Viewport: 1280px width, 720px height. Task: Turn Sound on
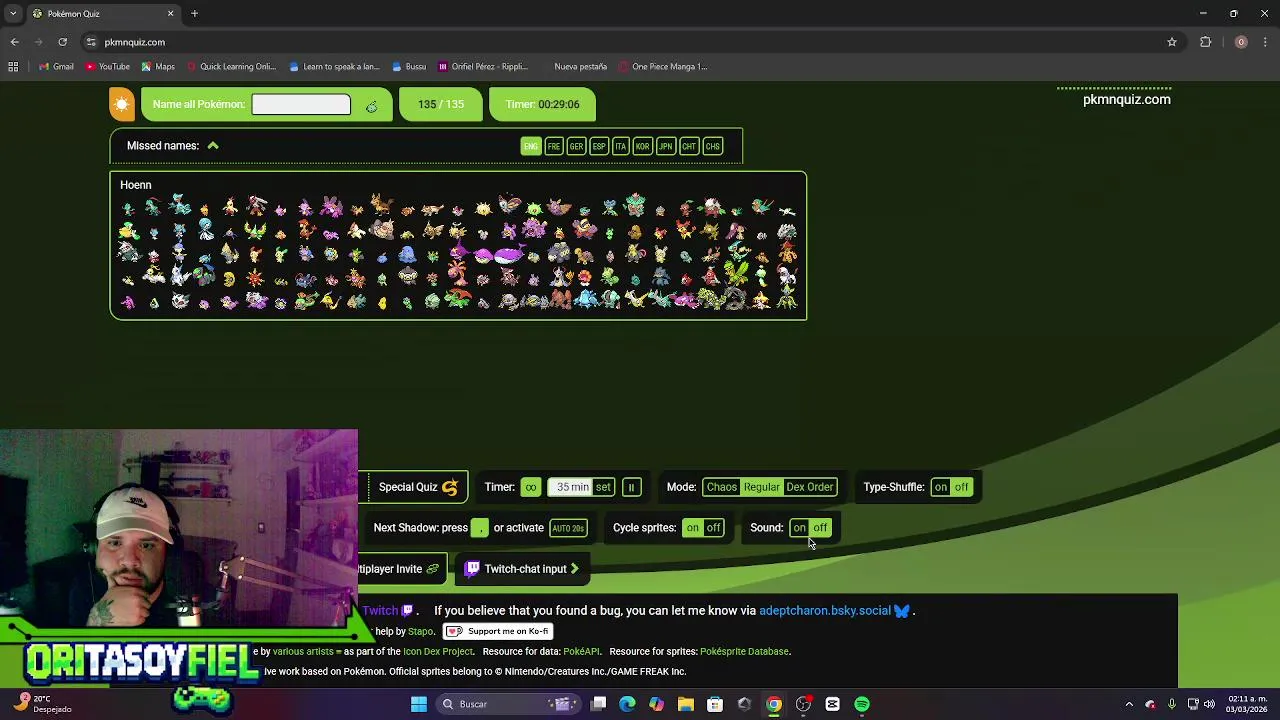pos(799,528)
